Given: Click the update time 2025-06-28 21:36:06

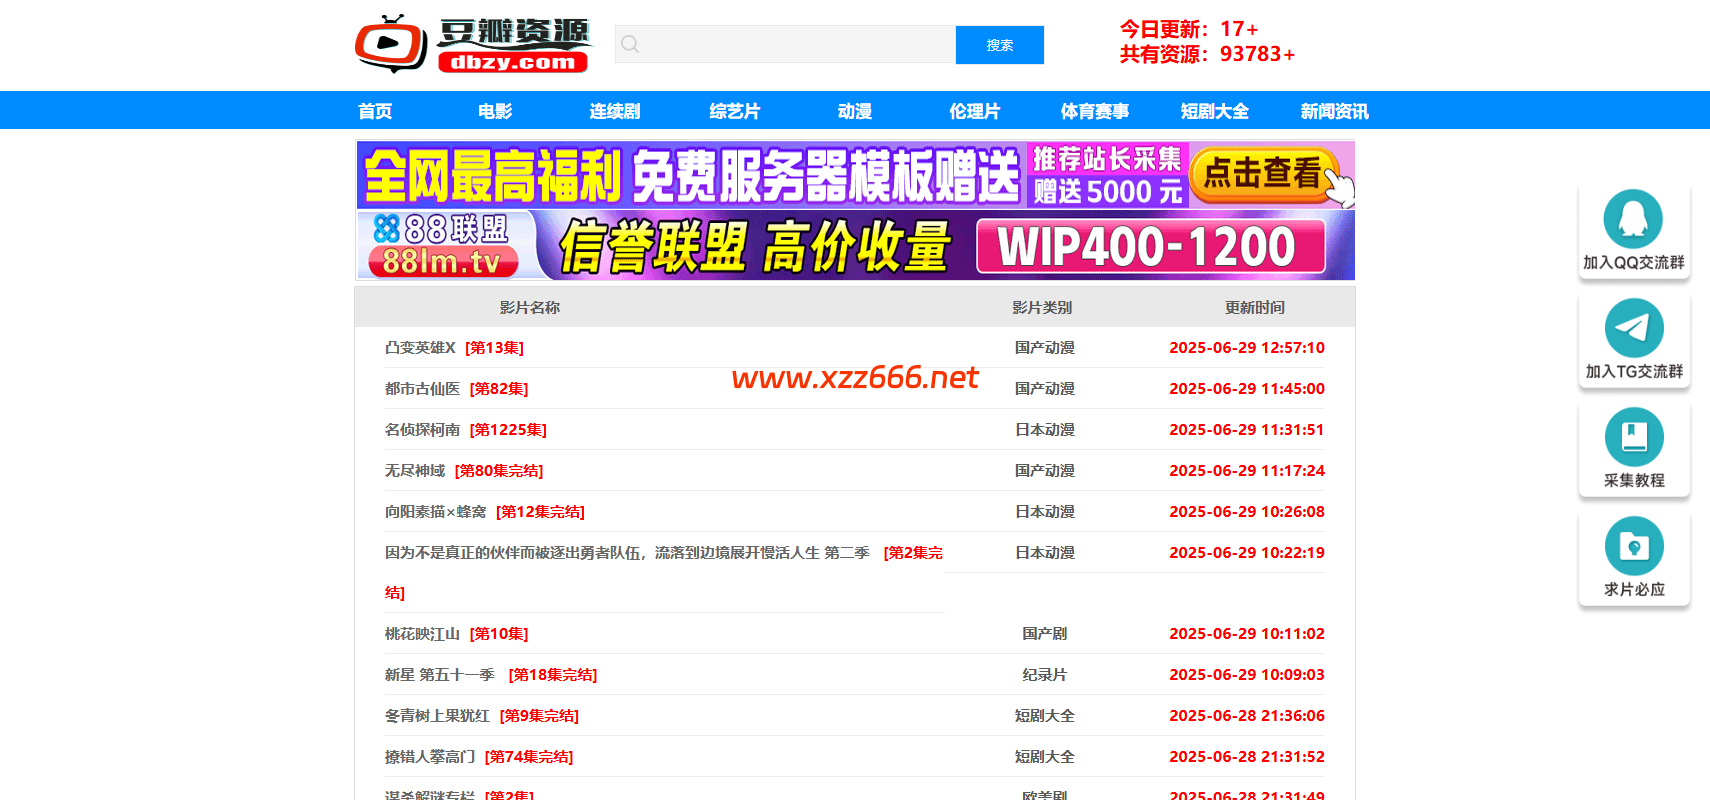Looking at the screenshot, I should (1247, 716).
